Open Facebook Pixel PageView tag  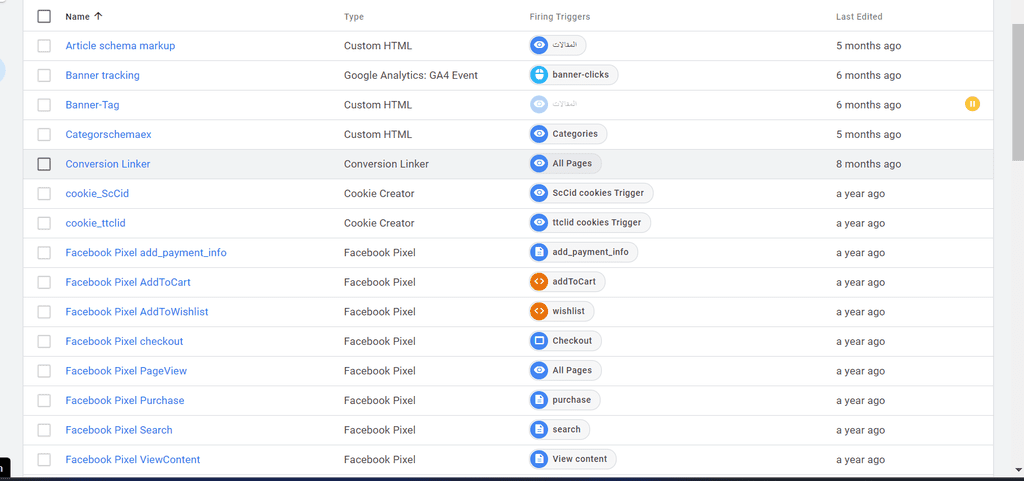point(126,371)
